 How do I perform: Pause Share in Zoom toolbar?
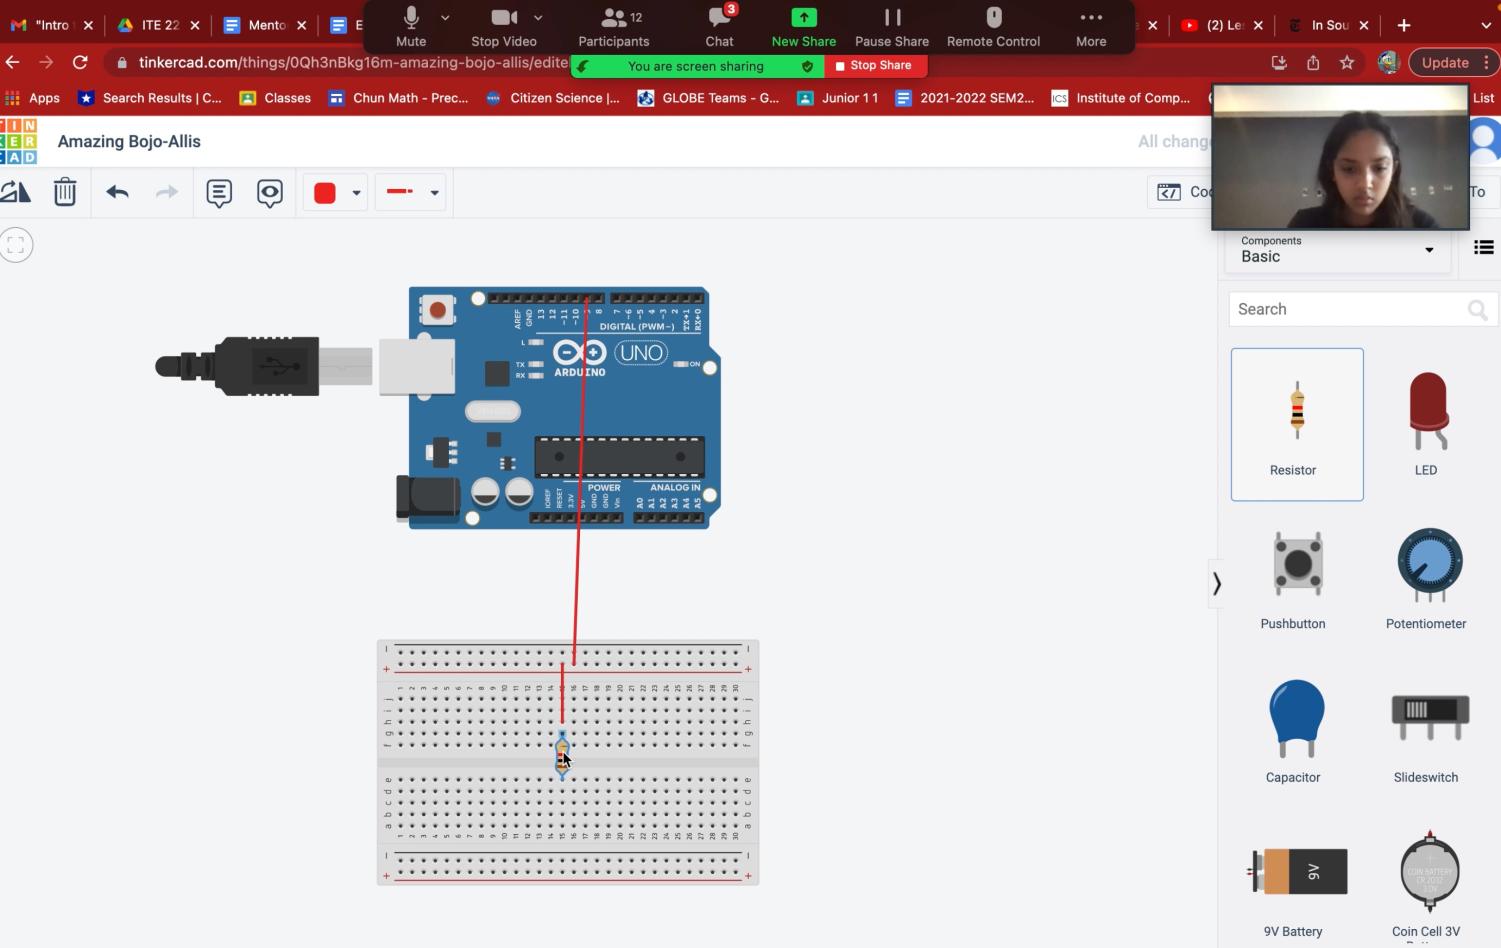tap(892, 27)
